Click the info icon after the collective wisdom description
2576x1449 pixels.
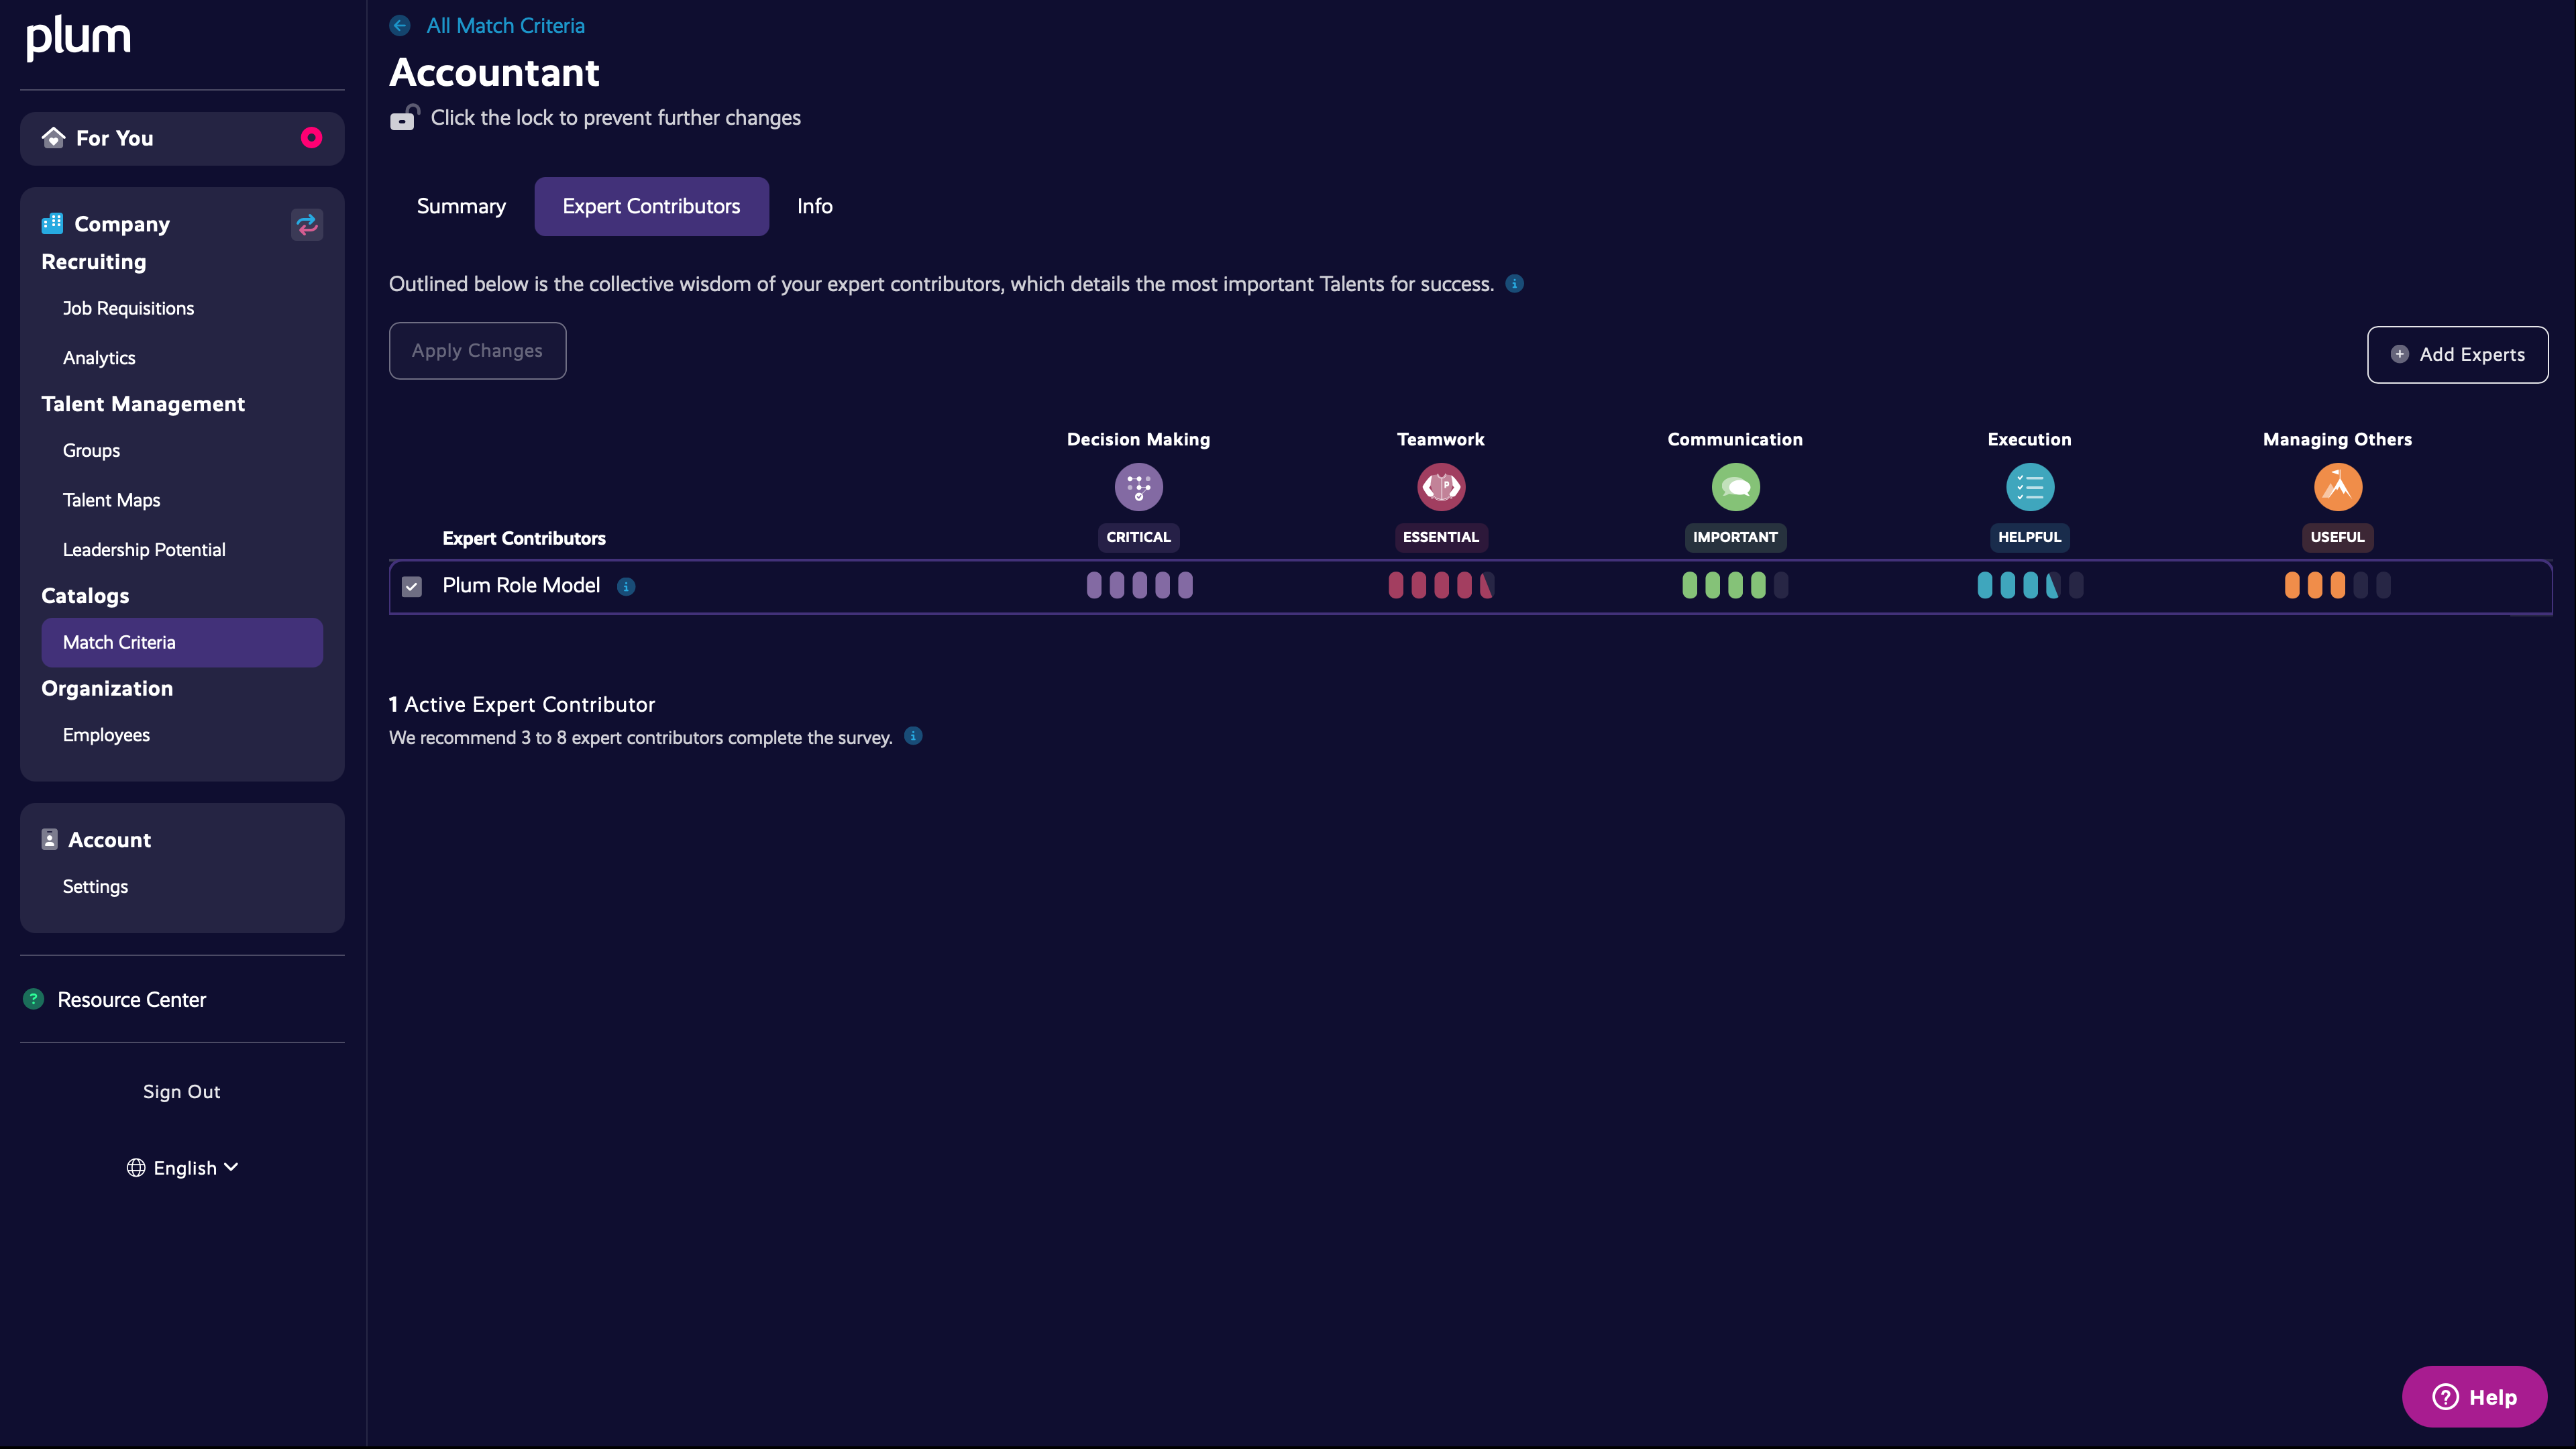pyautogui.click(x=1515, y=284)
